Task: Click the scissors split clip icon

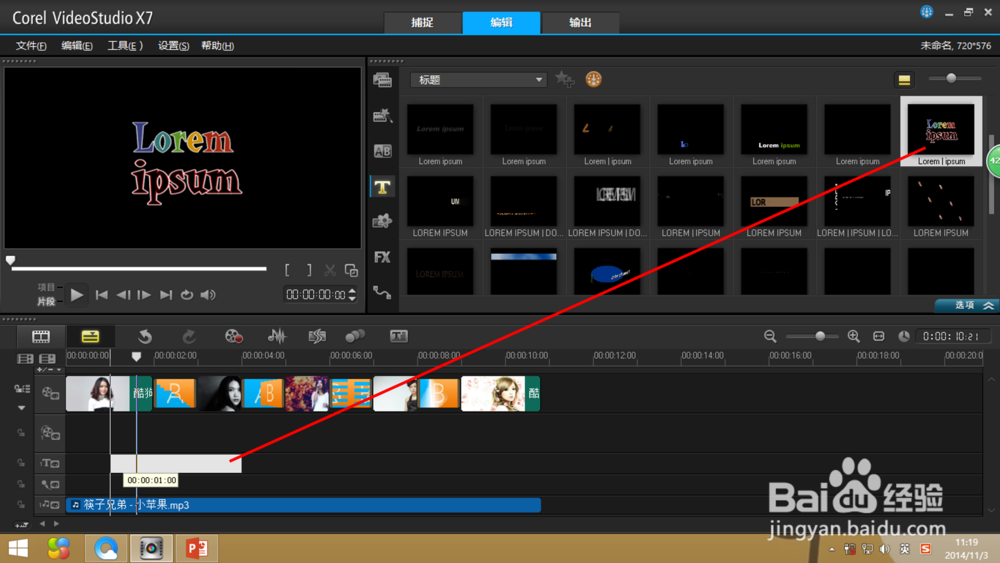Action: pyautogui.click(x=330, y=270)
